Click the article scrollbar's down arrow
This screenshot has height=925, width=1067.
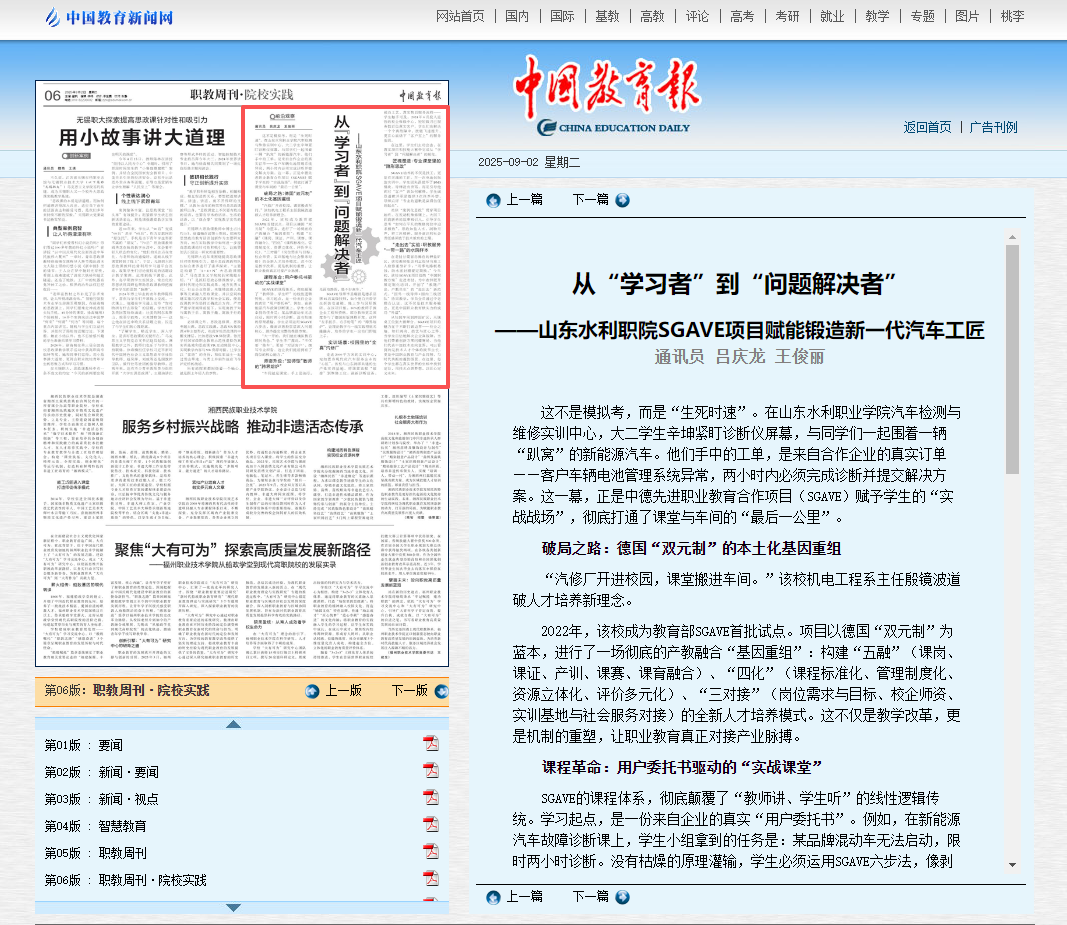click(x=1012, y=865)
